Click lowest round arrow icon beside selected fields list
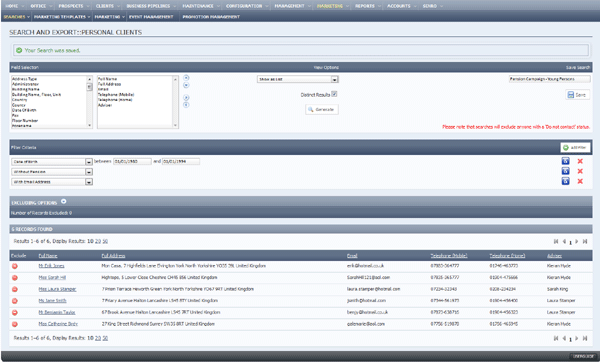600x362 pixels. (x=186, y=105)
